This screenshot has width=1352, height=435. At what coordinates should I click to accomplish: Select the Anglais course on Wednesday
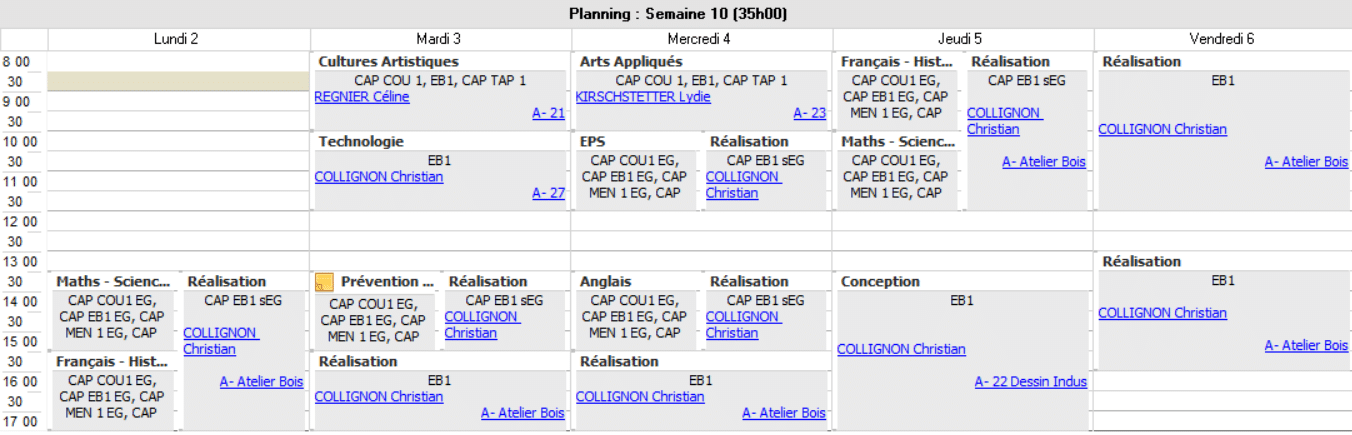tap(606, 282)
